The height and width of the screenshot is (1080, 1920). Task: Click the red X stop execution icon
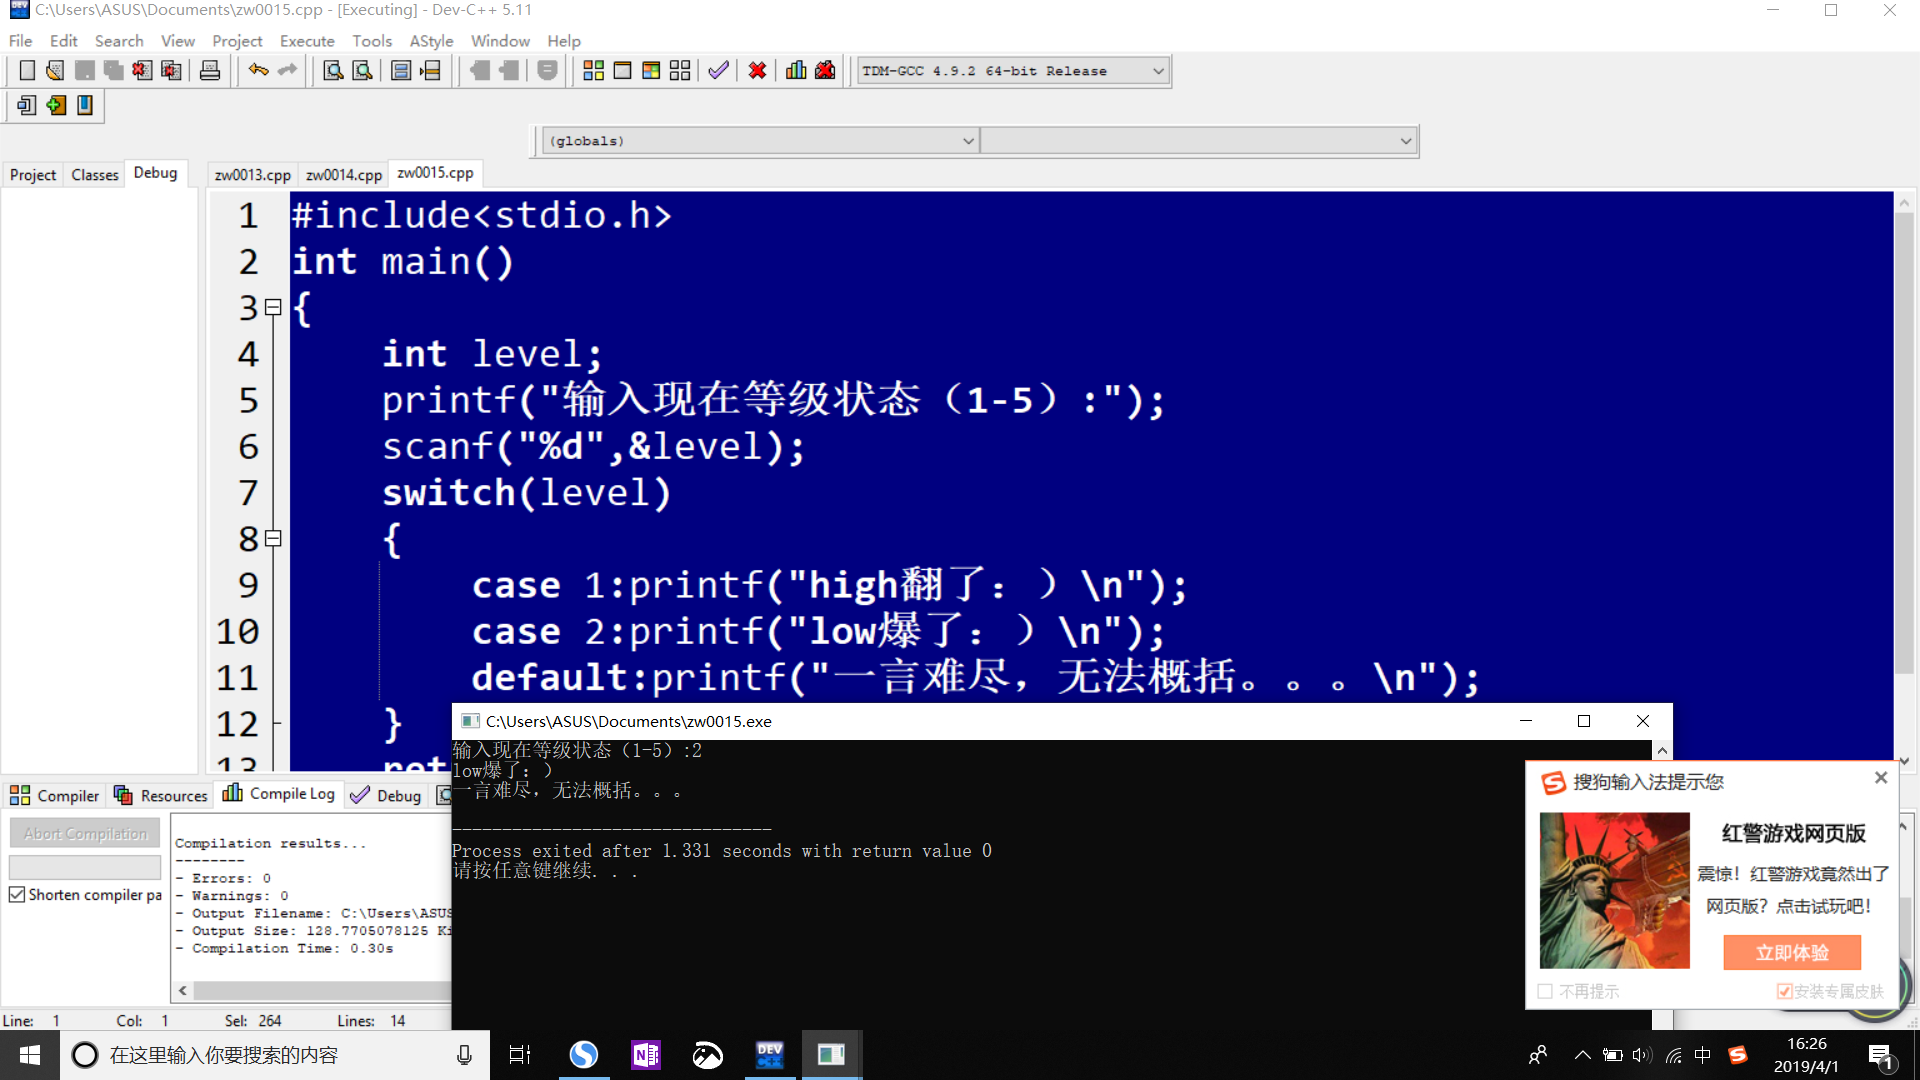pos(757,71)
